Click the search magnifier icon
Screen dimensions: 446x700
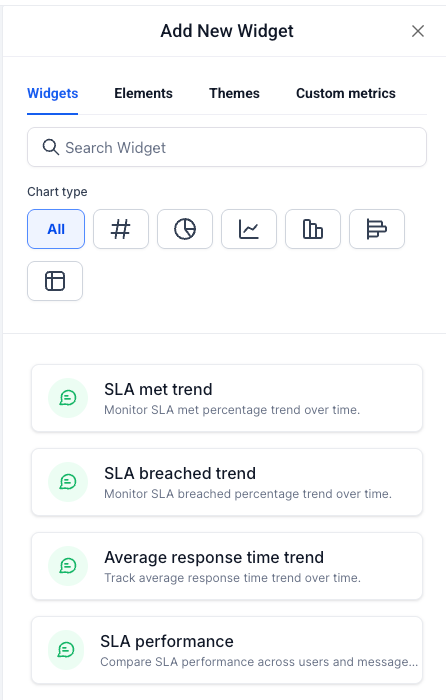coord(50,147)
